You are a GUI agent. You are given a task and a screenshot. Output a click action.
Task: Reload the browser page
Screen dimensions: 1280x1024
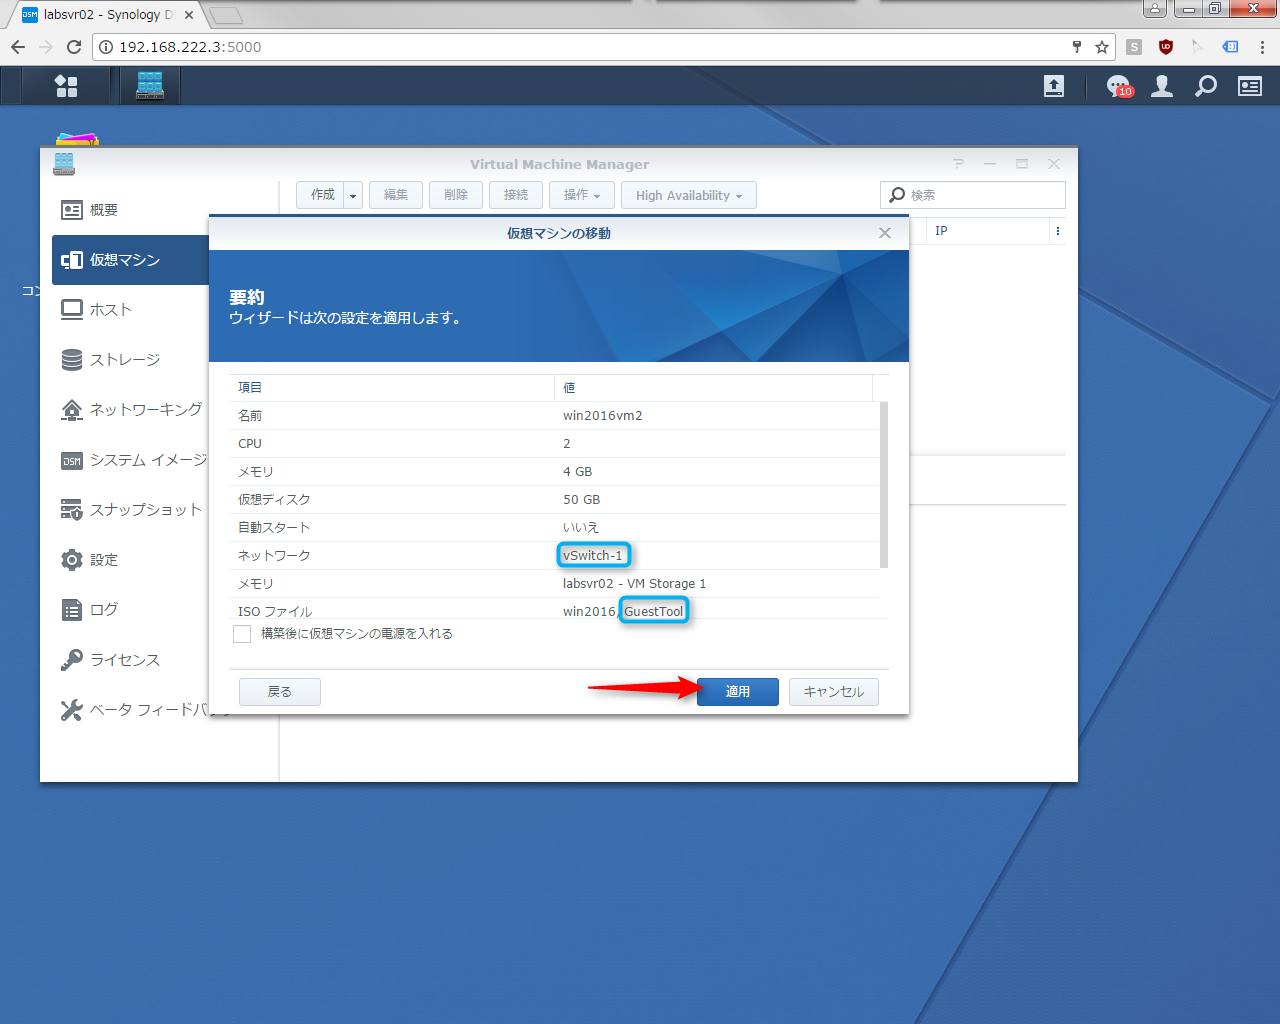click(x=74, y=47)
